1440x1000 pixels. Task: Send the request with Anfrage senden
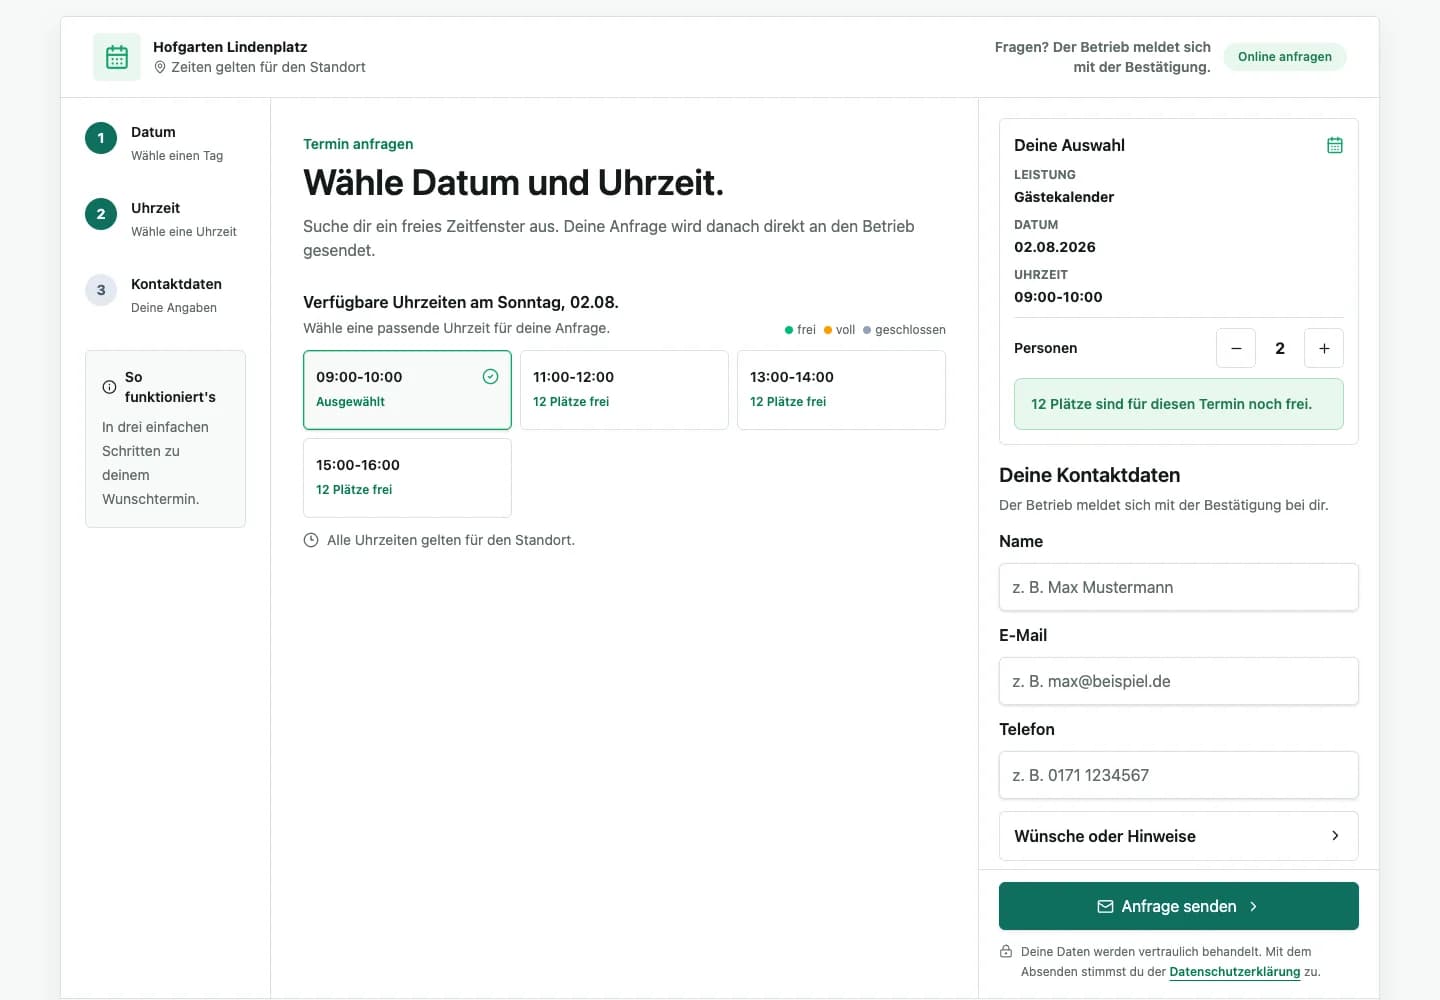pyautogui.click(x=1178, y=906)
